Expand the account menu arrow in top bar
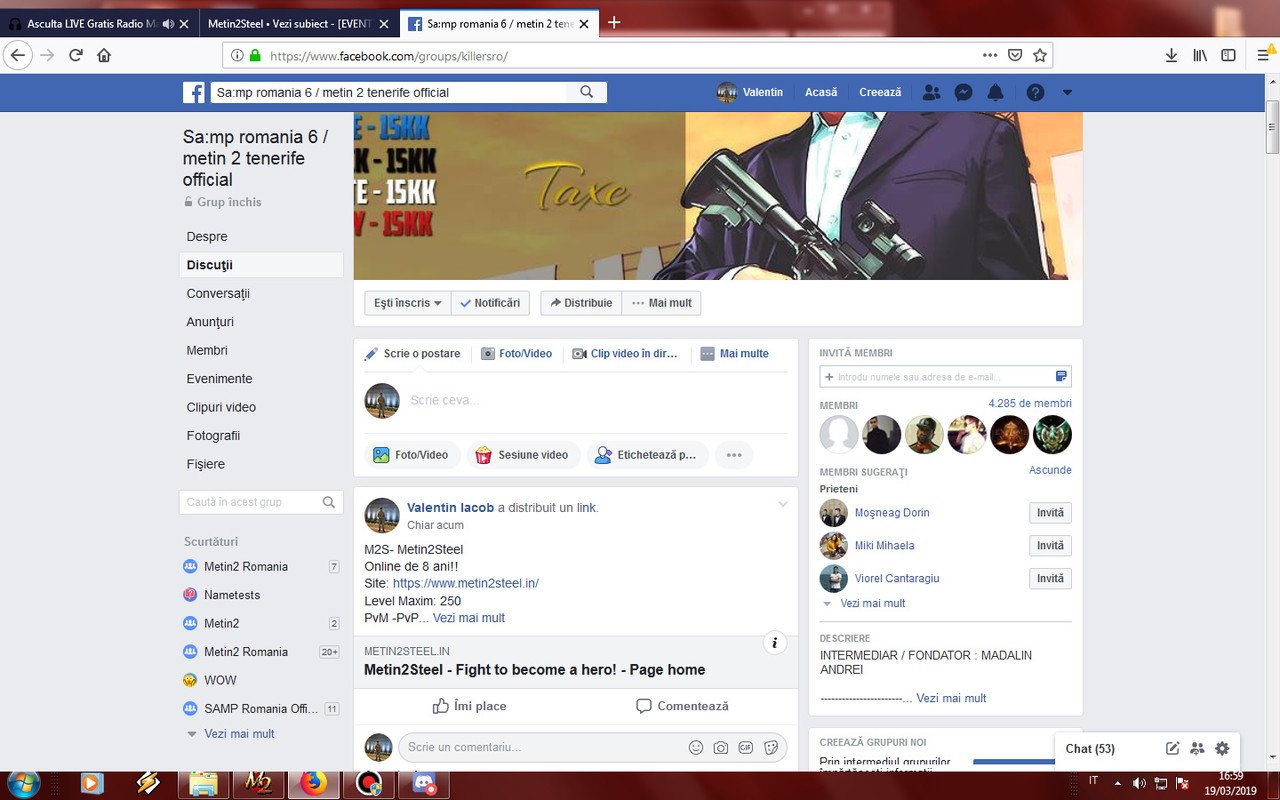The height and width of the screenshot is (800, 1280). [1067, 92]
